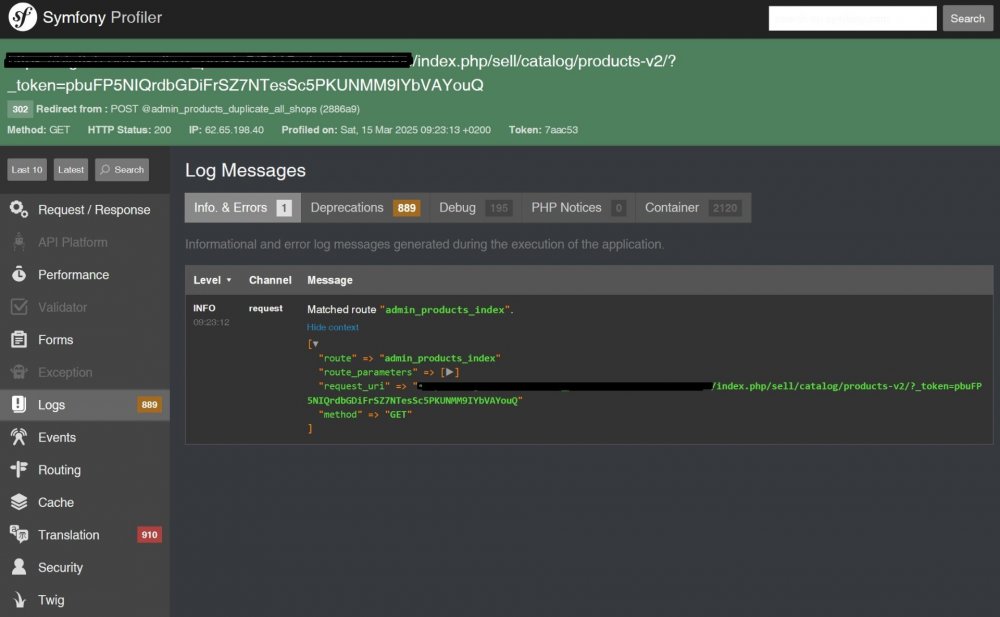Expand the route_parameters array
The image size is (1000, 617).
pos(450,371)
